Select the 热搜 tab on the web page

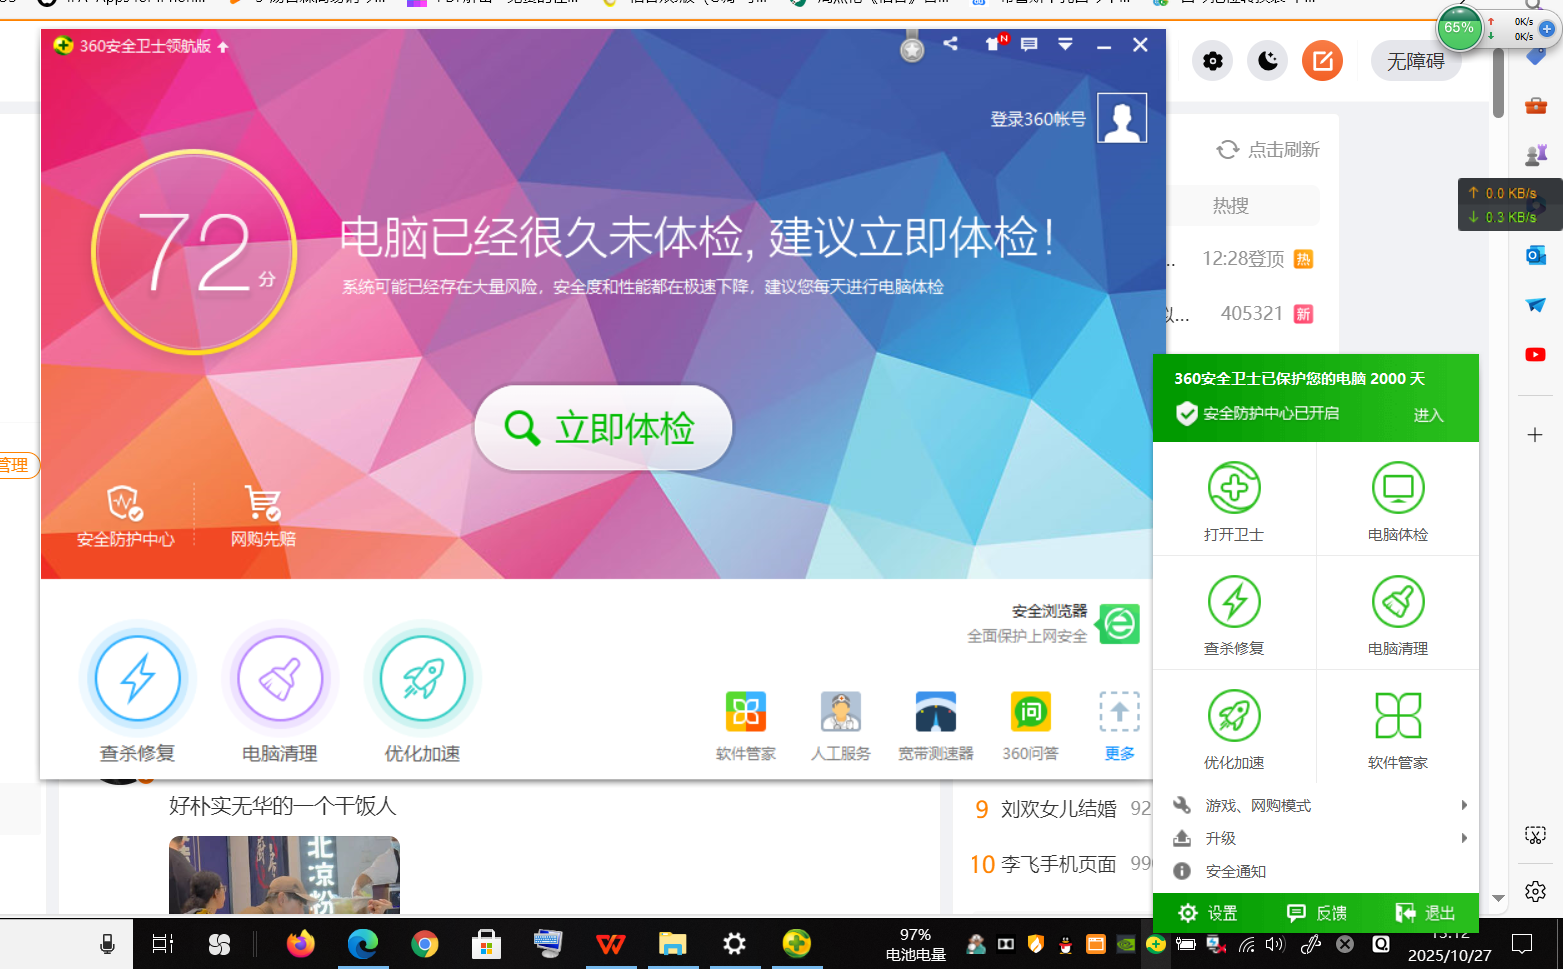point(1231,205)
